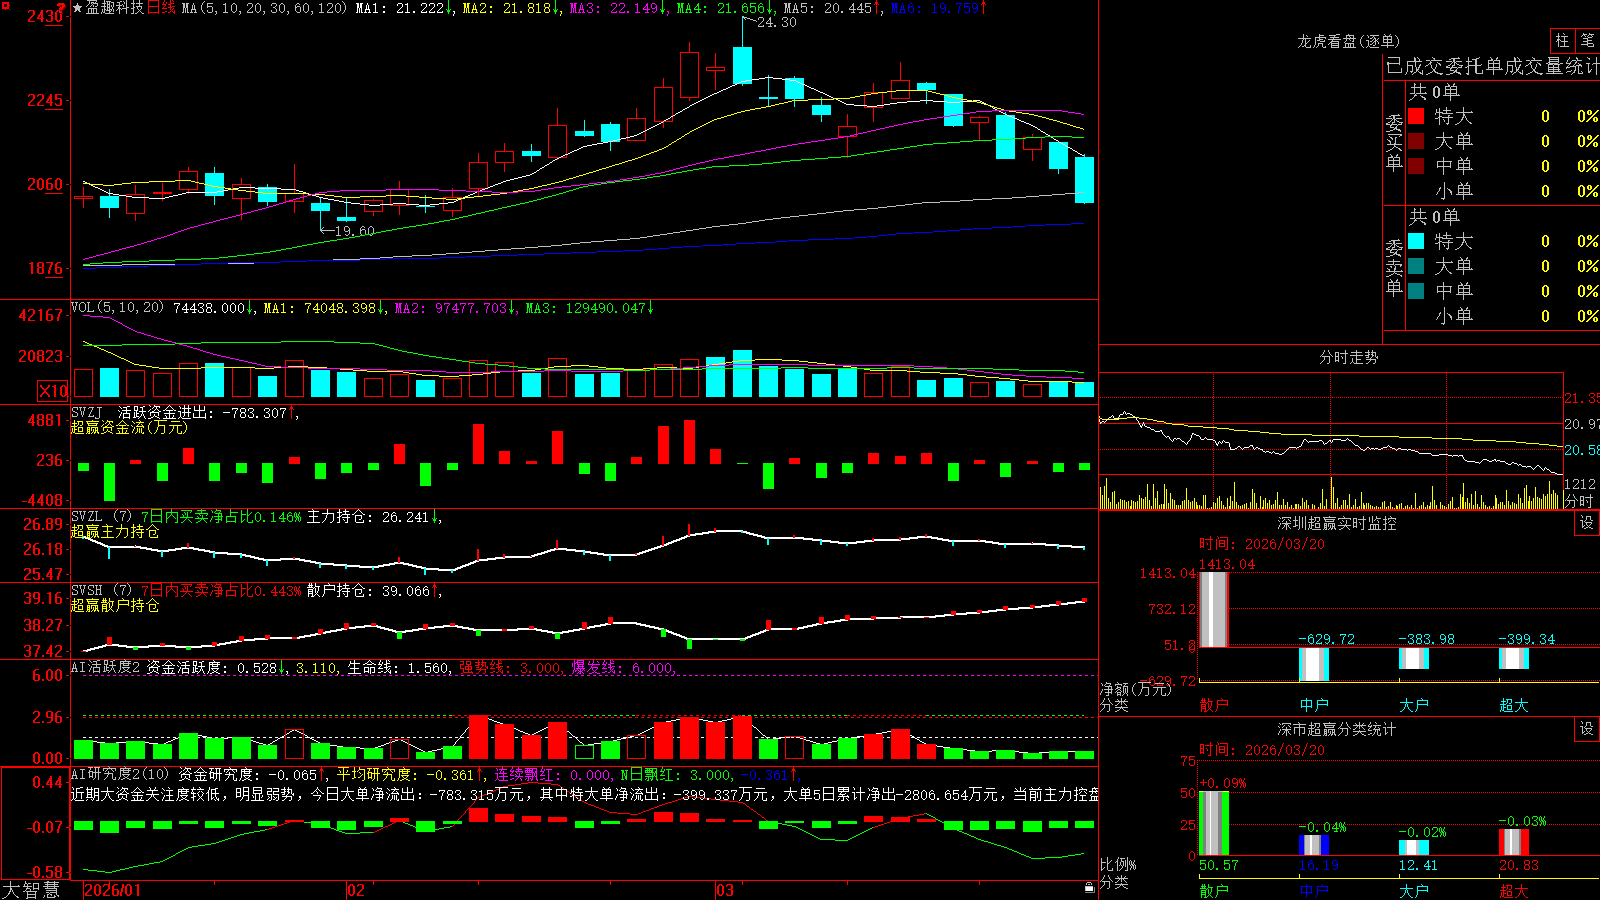Click the 日线 period label
1600x900 pixels.
(x=161, y=8)
